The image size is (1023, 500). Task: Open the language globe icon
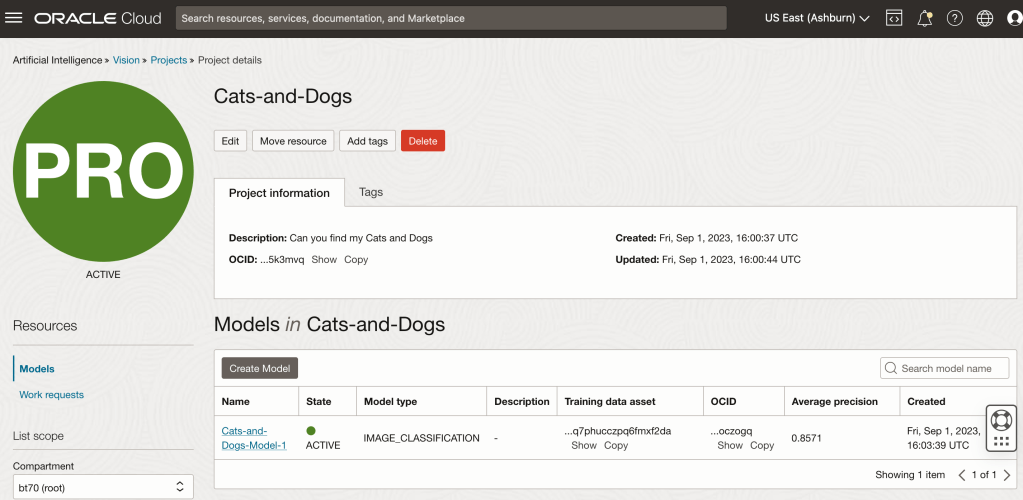click(985, 18)
